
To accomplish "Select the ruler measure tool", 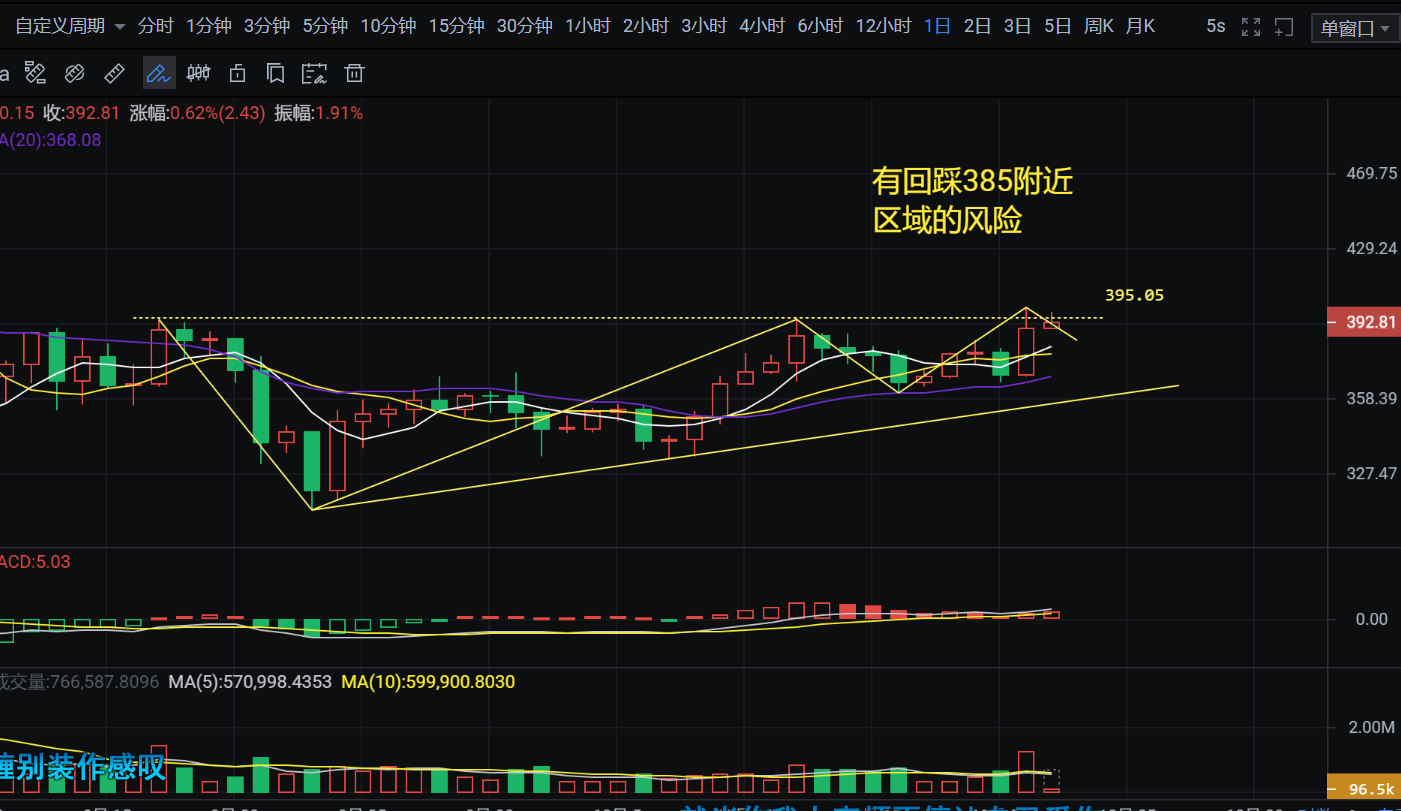I will point(114,72).
